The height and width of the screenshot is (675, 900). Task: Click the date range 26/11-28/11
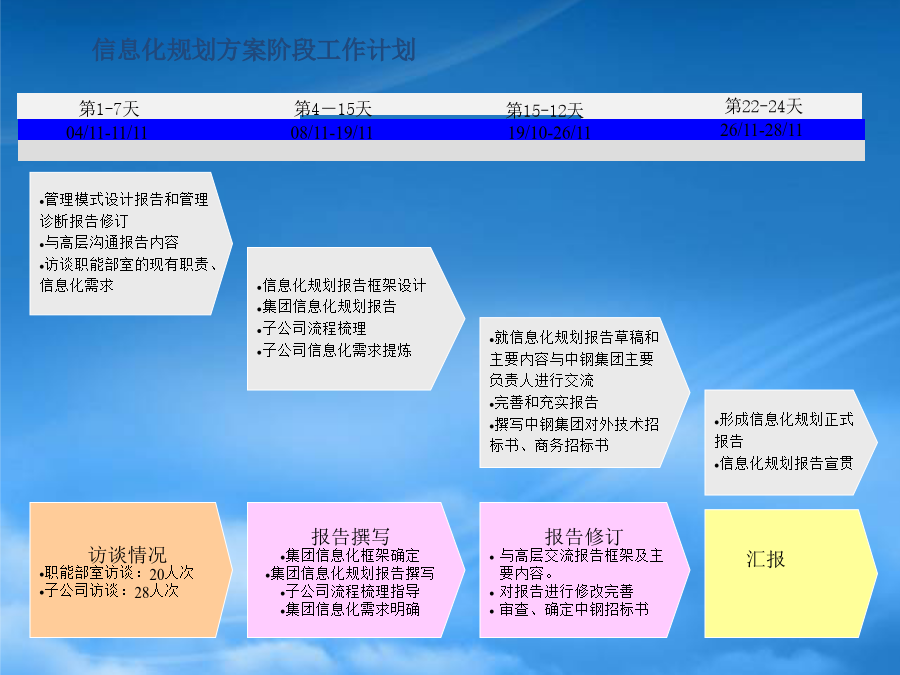[x=761, y=130]
